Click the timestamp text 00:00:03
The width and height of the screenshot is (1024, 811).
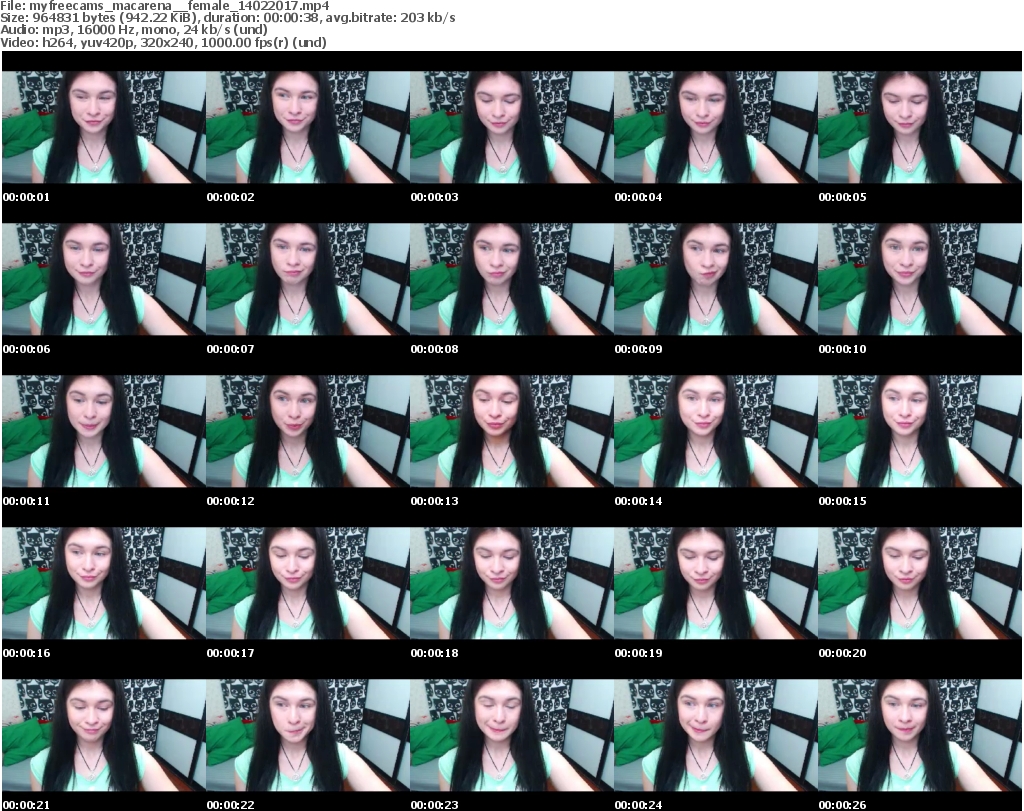(x=434, y=197)
